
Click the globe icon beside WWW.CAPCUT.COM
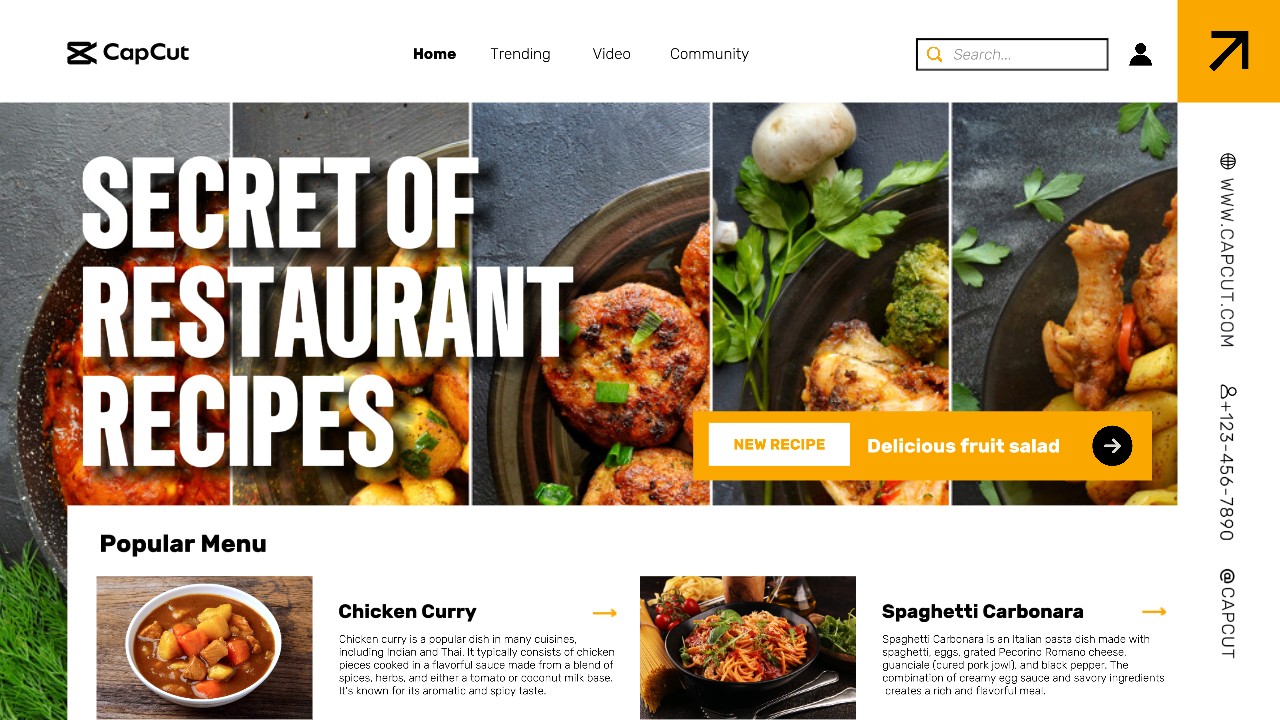[x=1227, y=161]
